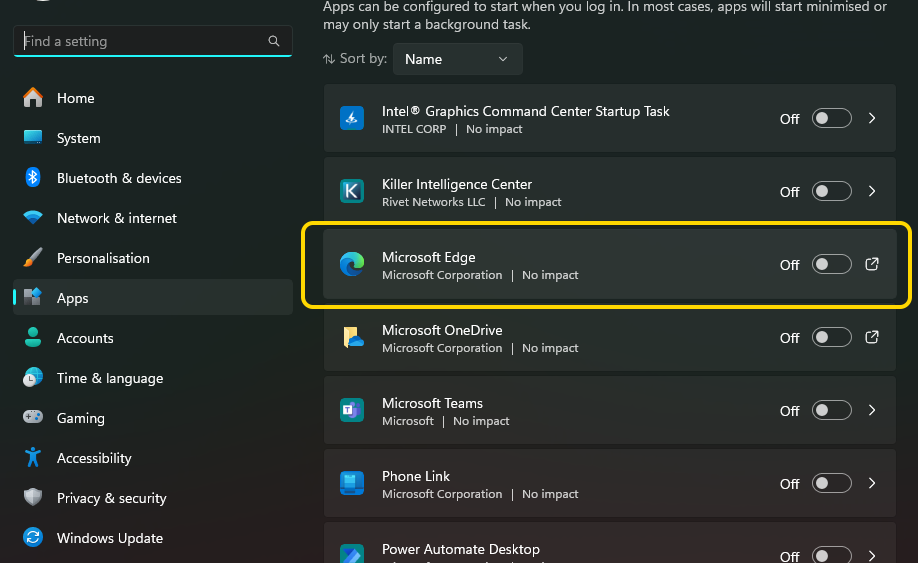The height and width of the screenshot is (563, 918).
Task: Click the Microsoft Teams app icon
Action: [x=352, y=410]
